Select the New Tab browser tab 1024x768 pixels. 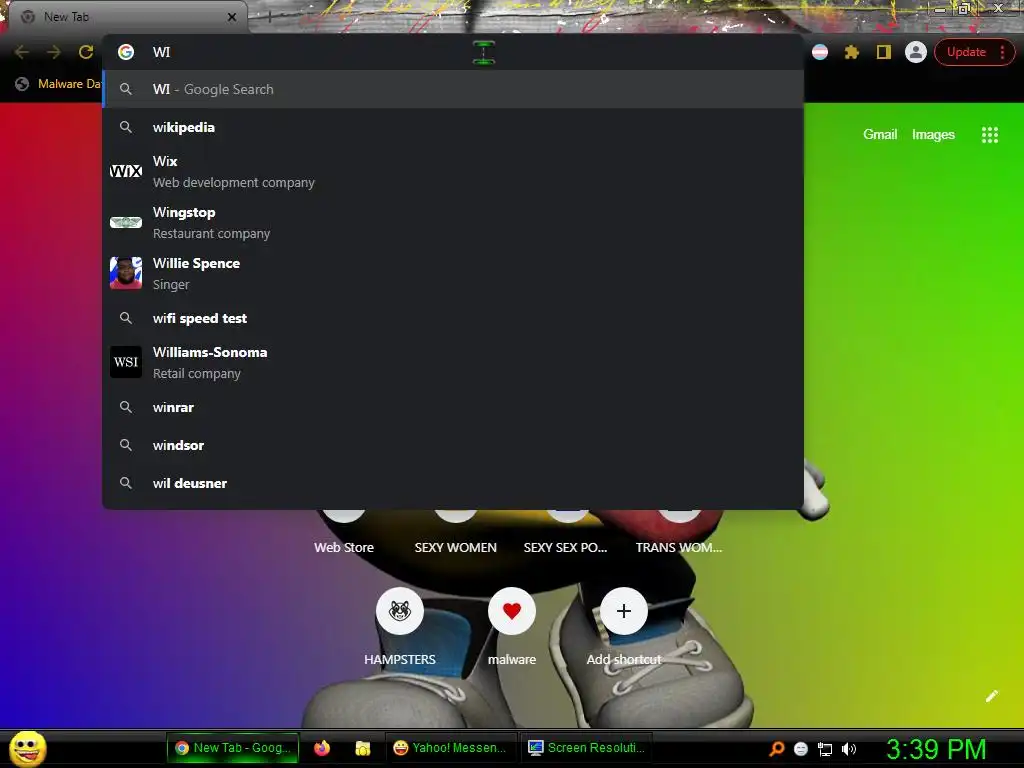pos(128,17)
